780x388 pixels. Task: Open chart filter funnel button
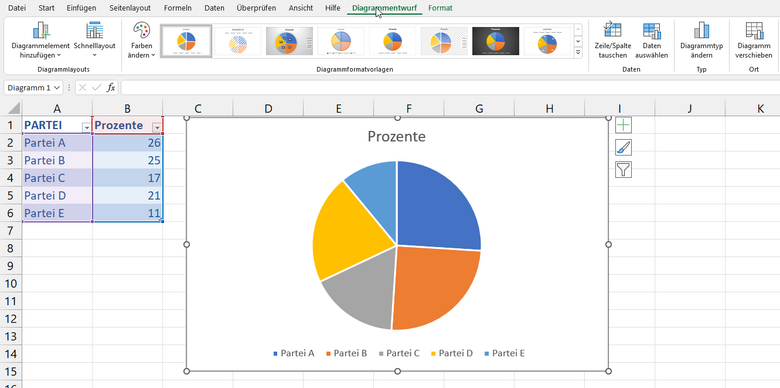[x=623, y=170]
